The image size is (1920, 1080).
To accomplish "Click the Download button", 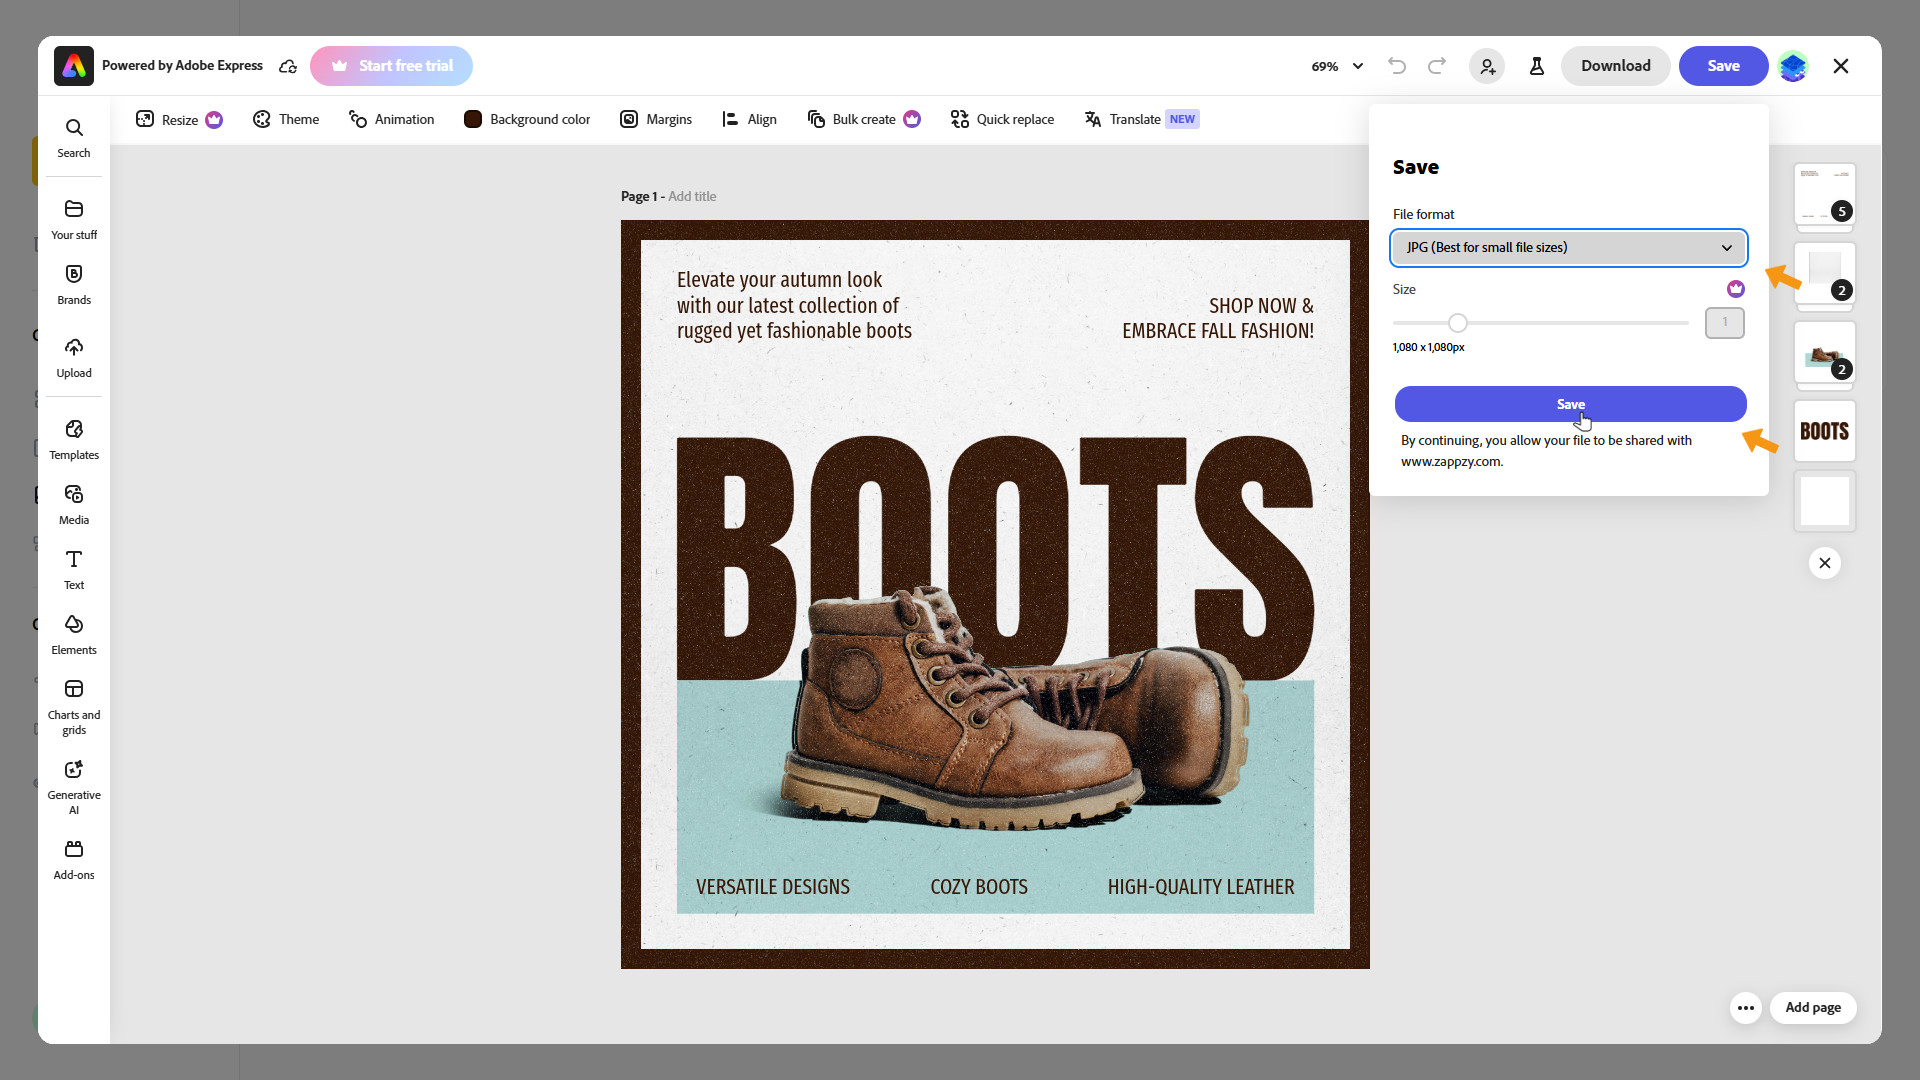I will coord(1615,66).
